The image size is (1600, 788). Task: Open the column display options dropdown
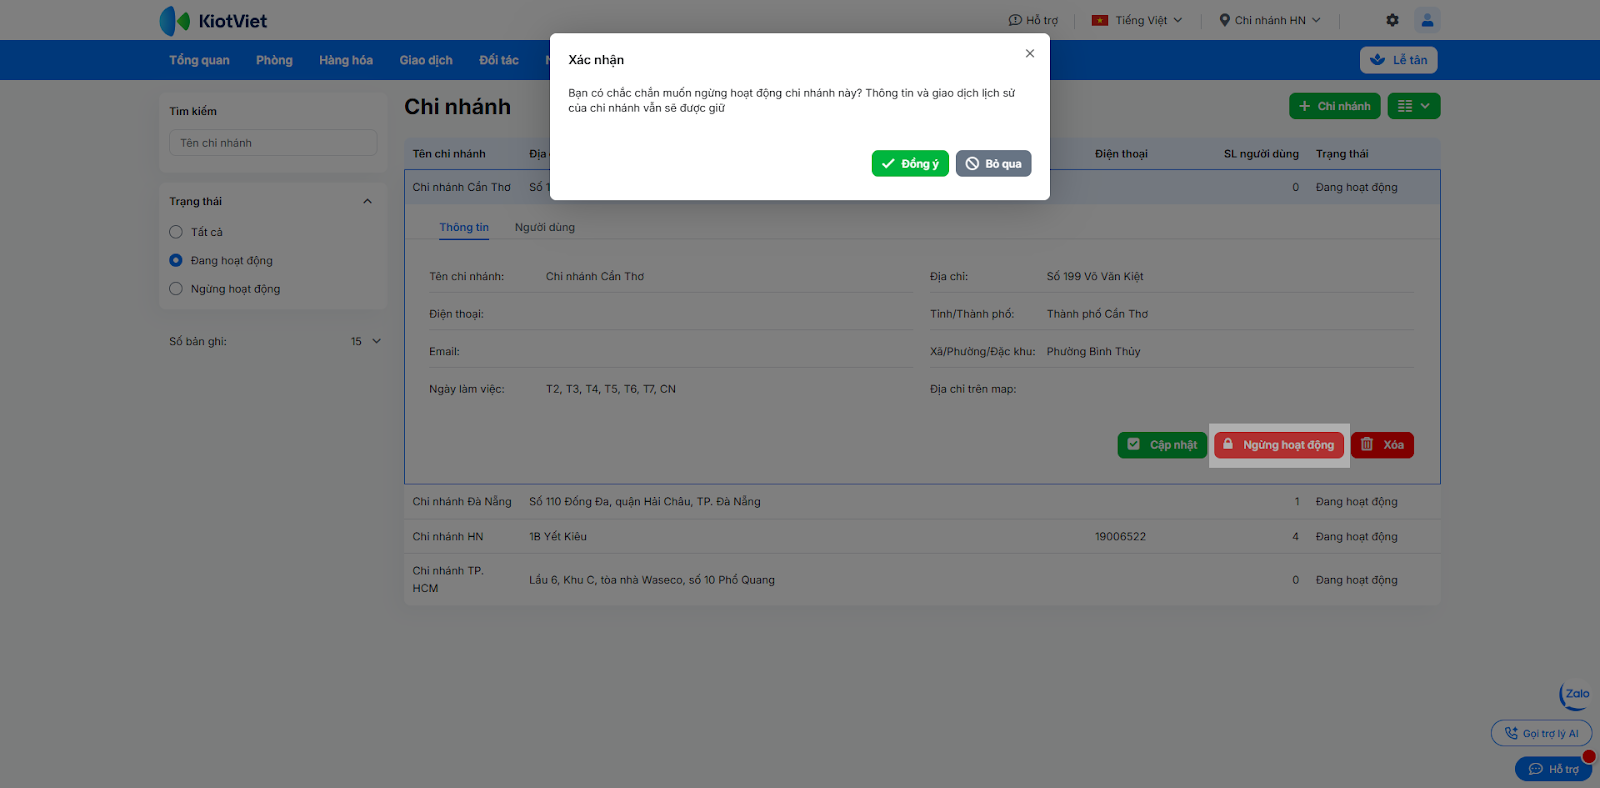tap(1414, 106)
